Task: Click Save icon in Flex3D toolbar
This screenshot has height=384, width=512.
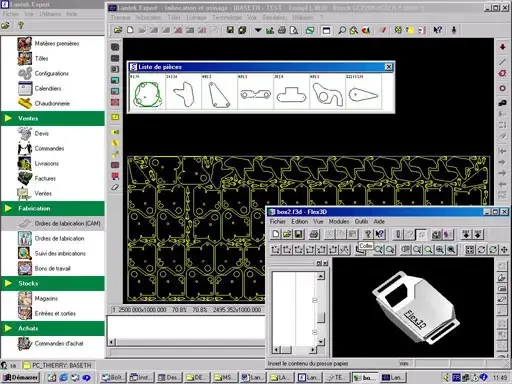Action: point(299,234)
